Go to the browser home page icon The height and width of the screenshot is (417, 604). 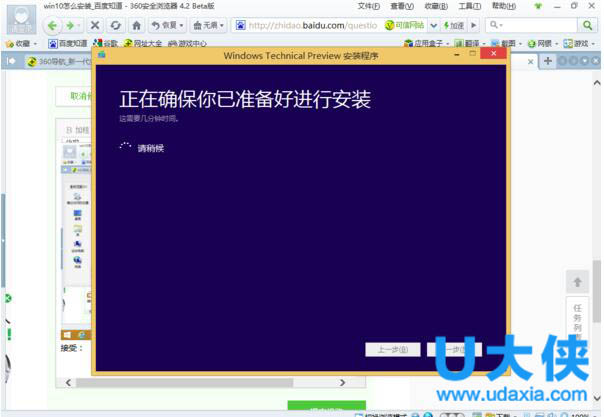coord(137,25)
